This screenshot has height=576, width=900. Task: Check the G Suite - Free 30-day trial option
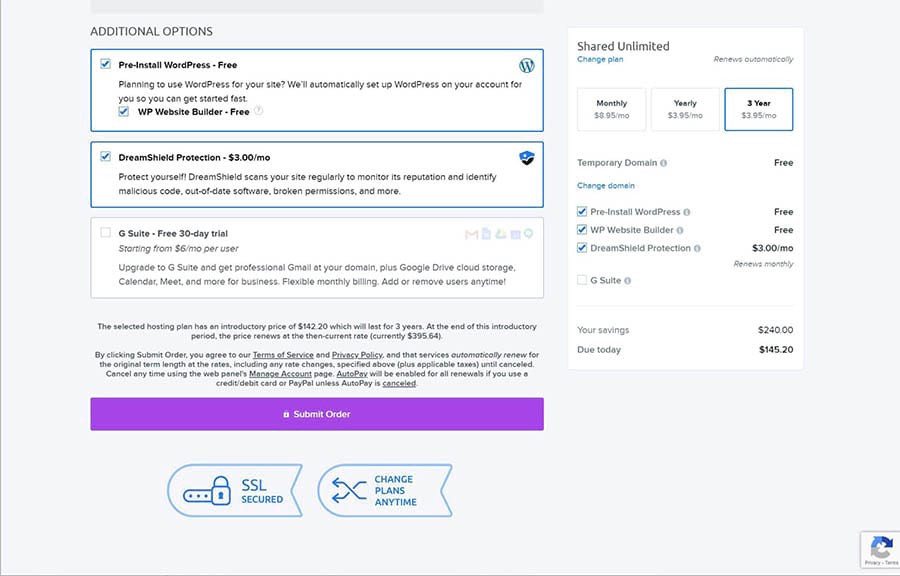coord(106,232)
